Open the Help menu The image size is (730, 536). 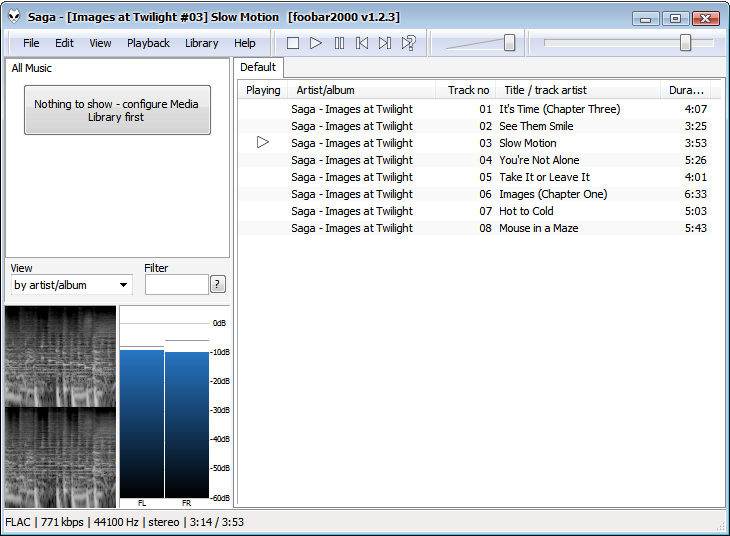click(244, 43)
